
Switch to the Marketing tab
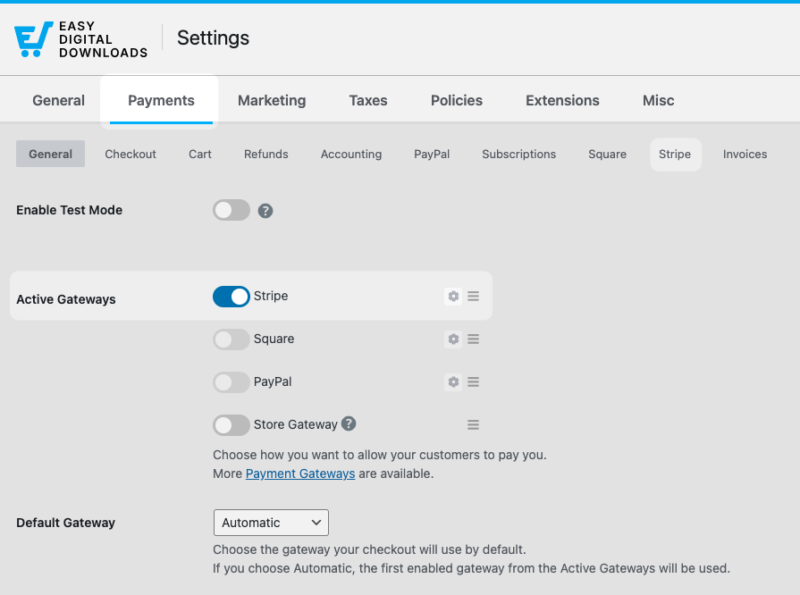coord(271,100)
